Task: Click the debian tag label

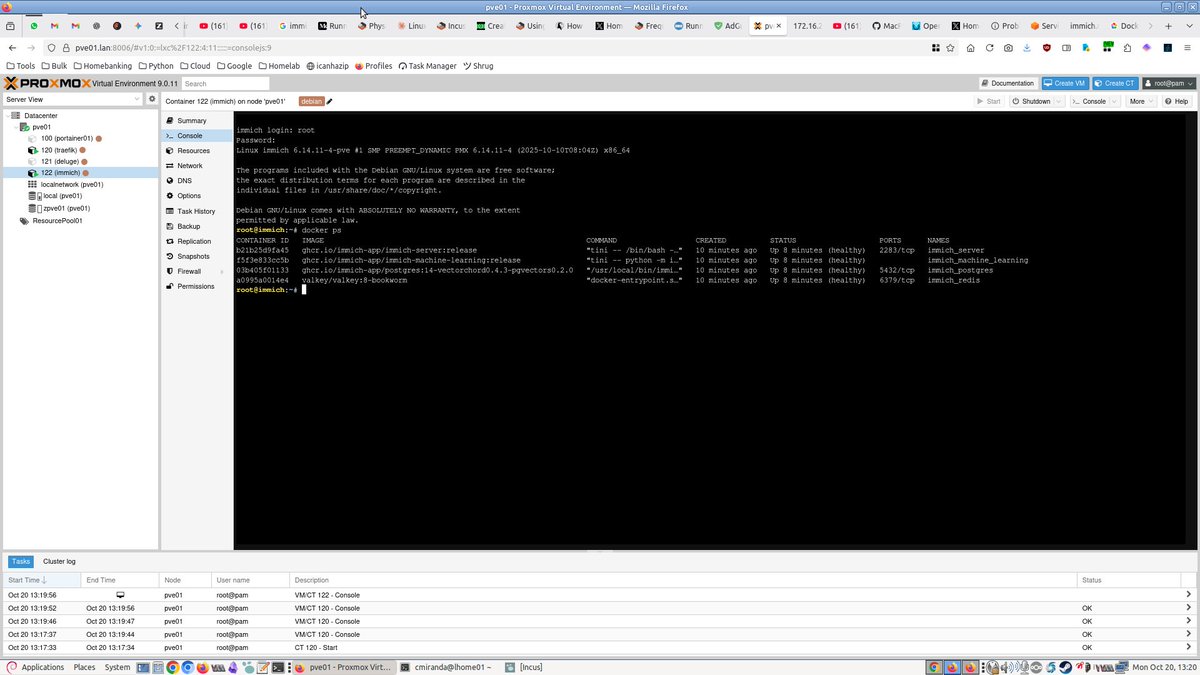Action: 311,101
